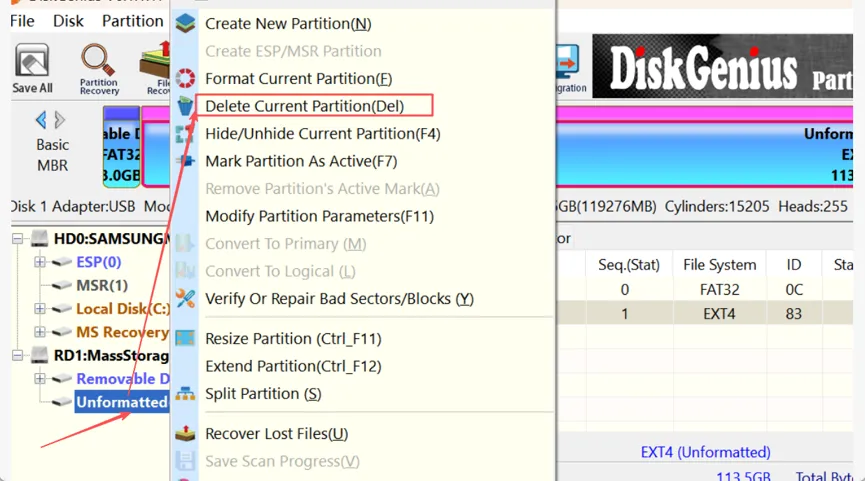Open the Partition Recovery tool
The image size is (865, 481).
tap(99, 70)
